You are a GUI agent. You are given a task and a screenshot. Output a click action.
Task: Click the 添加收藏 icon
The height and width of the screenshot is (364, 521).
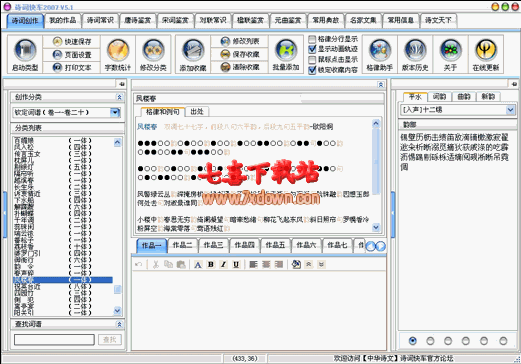(193, 54)
